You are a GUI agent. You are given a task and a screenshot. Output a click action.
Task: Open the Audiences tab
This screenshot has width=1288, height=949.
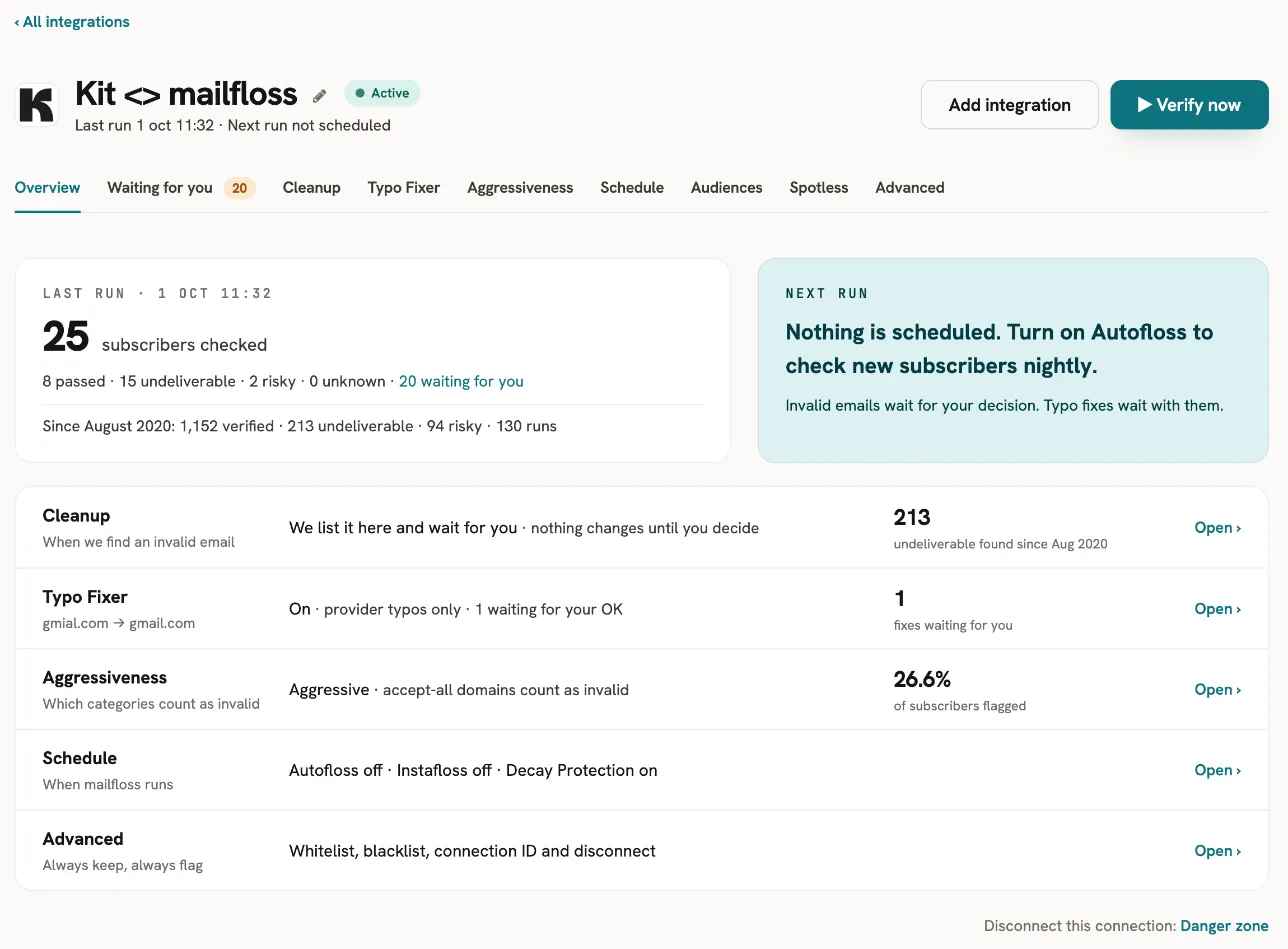727,188
